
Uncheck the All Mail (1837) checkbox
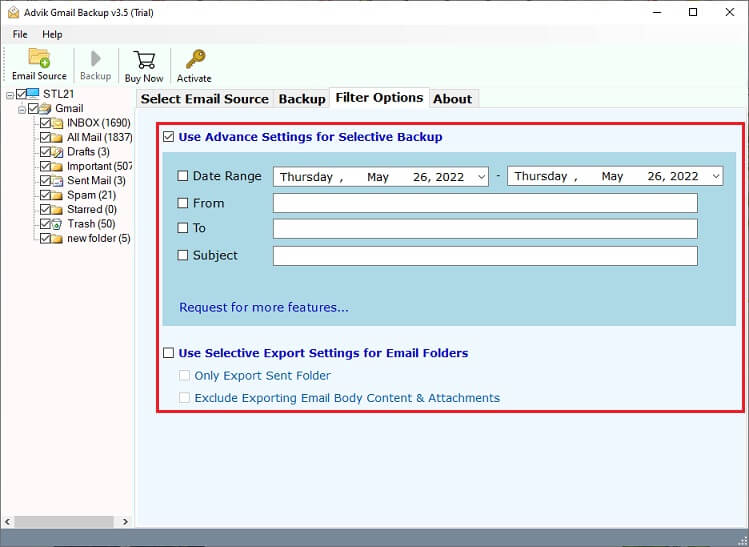(45, 138)
